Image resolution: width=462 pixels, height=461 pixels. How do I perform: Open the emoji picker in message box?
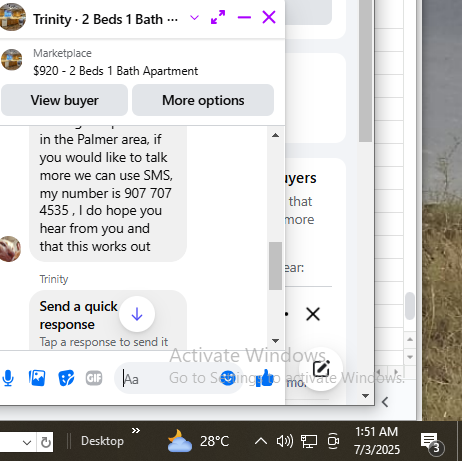click(x=228, y=378)
